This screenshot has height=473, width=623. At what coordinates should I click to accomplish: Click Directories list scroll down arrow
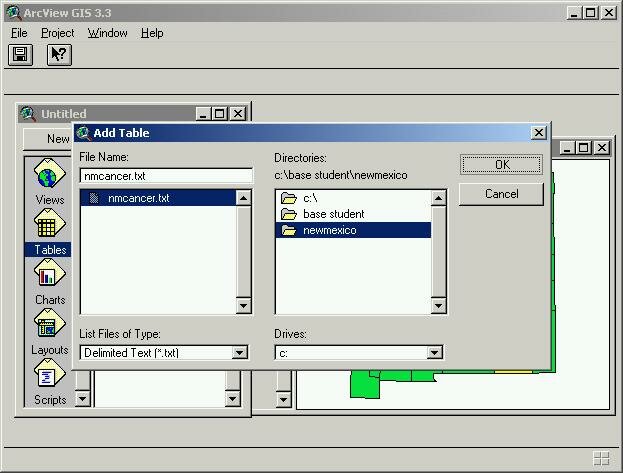coord(438,306)
